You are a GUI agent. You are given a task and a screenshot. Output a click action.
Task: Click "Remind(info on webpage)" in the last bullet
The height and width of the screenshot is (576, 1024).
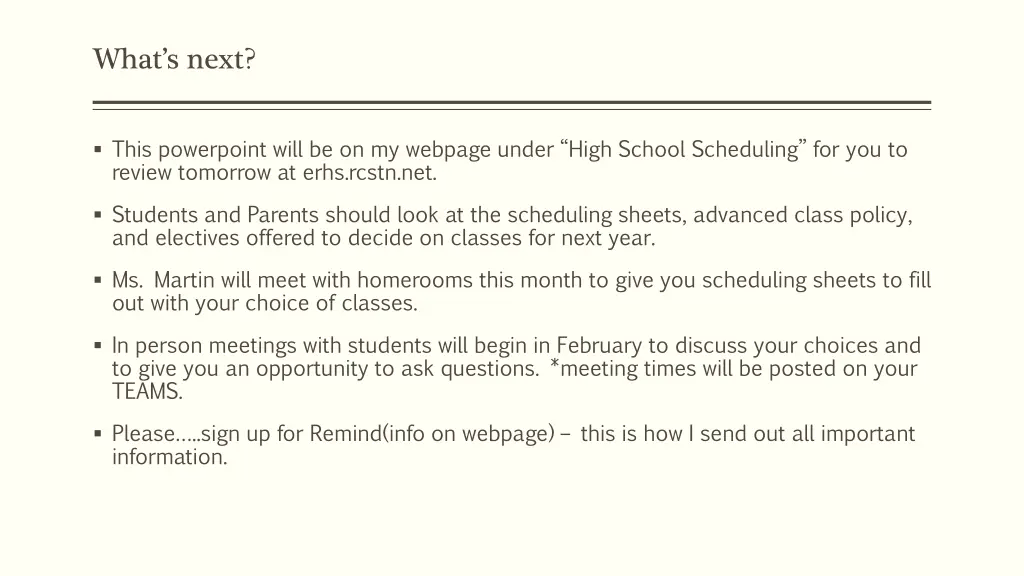(x=432, y=434)
